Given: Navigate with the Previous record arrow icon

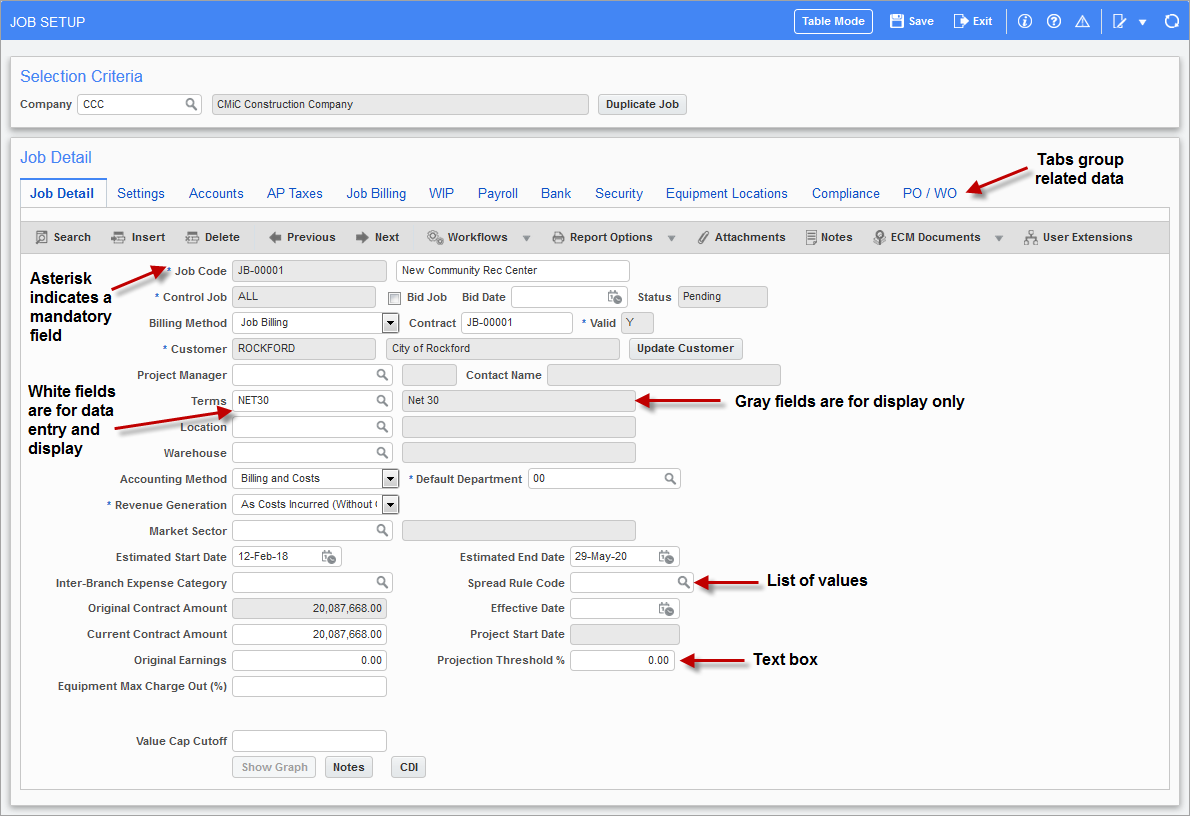Looking at the screenshot, I should [x=301, y=237].
